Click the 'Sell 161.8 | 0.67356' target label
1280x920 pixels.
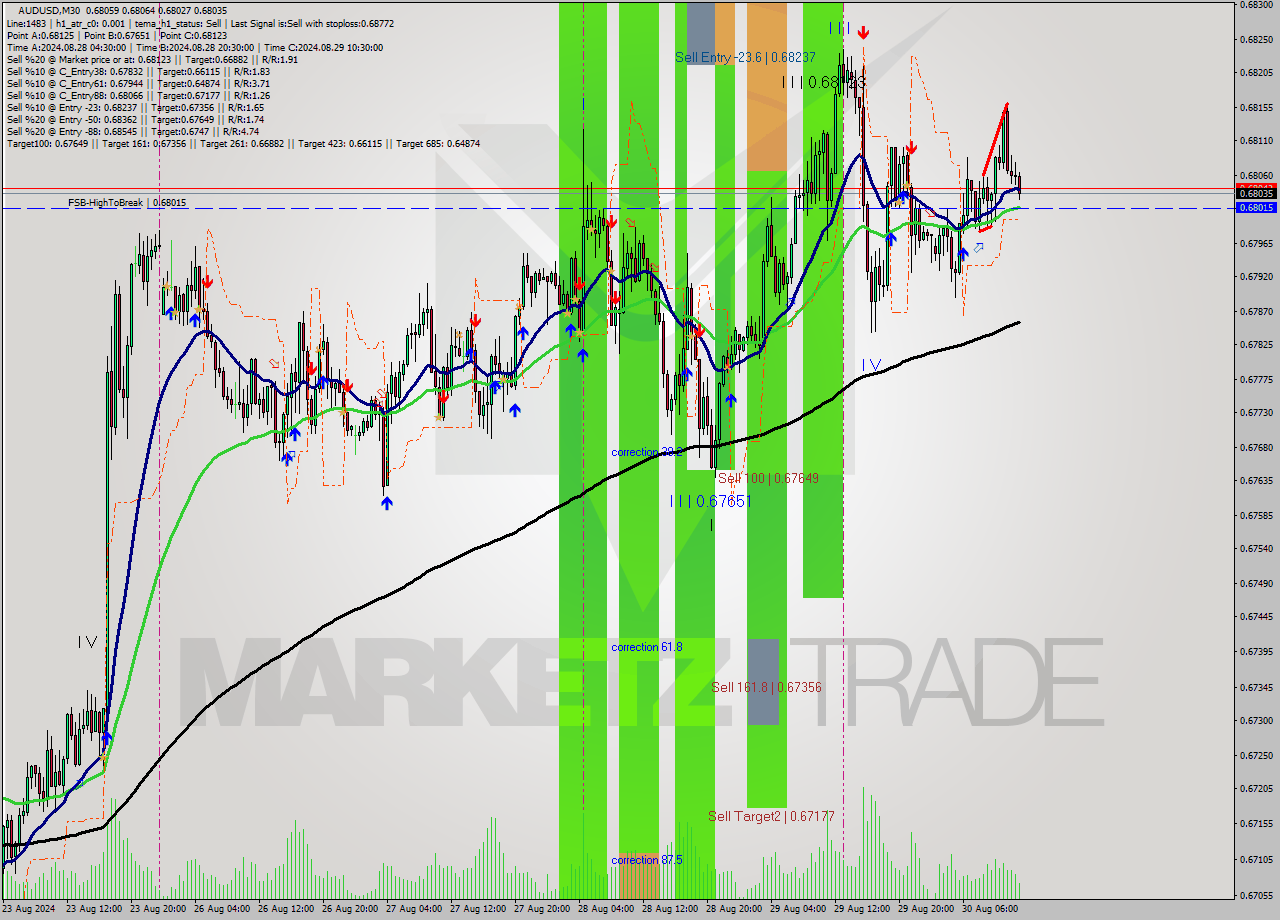click(767, 687)
